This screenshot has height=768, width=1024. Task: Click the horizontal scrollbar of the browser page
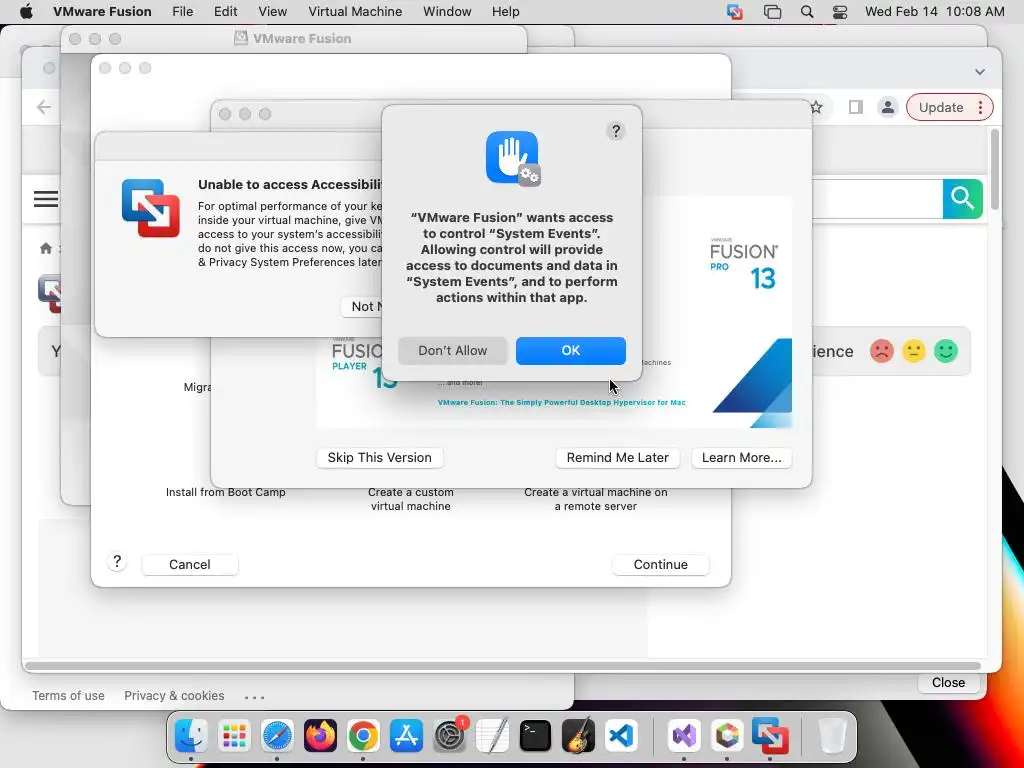point(503,666)
